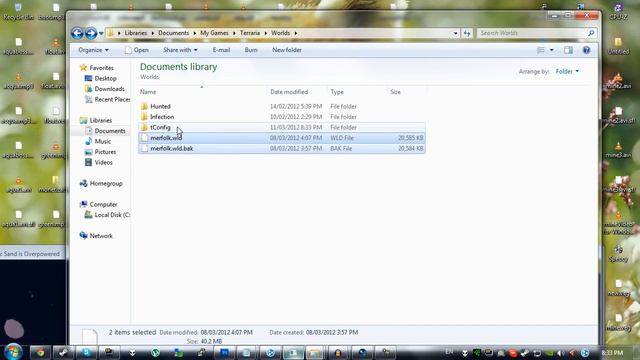Image resolution: width=640 pixels, height=360 pixels.
Task: Open Desktop in the navigation pane
Action: click(x=105, y=78)
